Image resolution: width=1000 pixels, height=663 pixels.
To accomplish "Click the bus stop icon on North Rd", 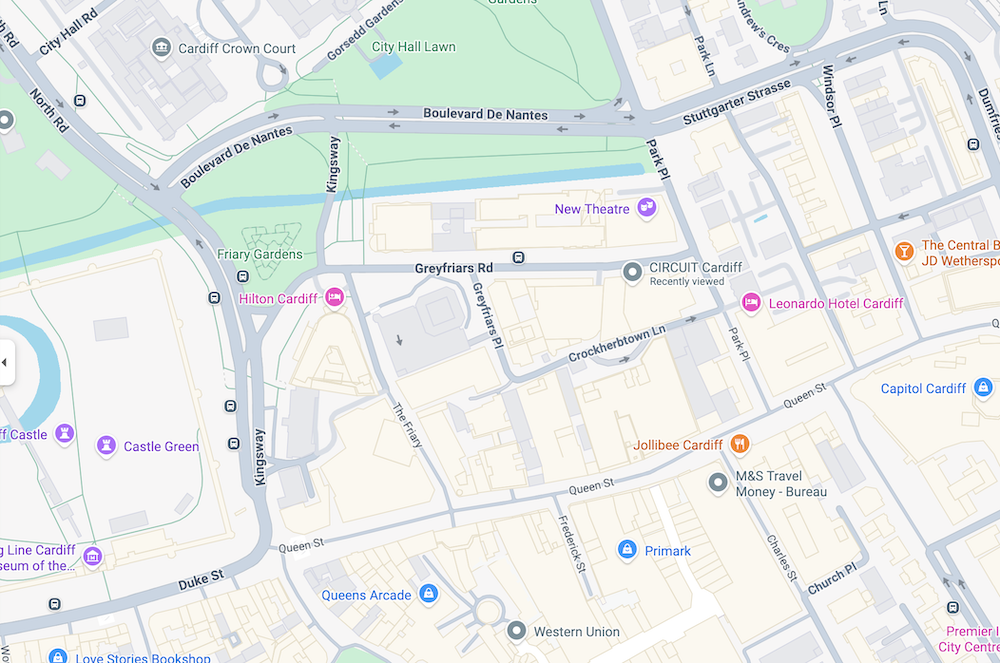I will coord(80,101).
